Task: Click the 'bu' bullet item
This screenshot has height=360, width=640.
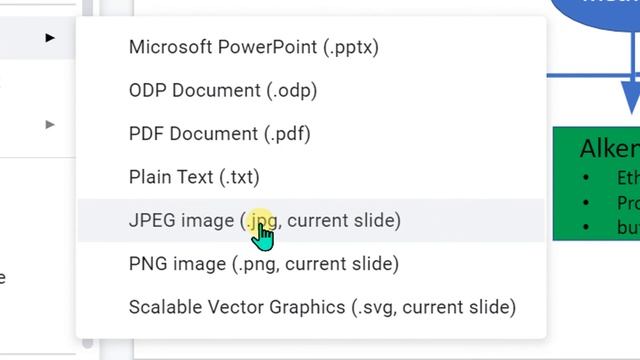Action: (629, 227)
